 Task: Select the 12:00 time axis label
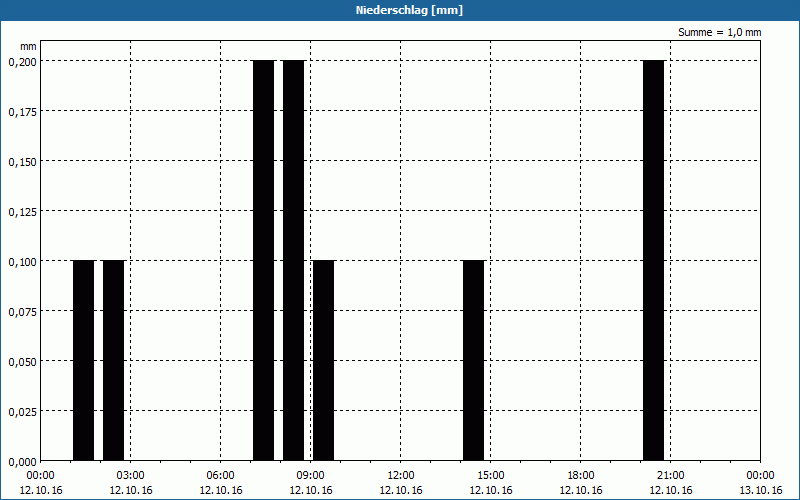(401, 475)
